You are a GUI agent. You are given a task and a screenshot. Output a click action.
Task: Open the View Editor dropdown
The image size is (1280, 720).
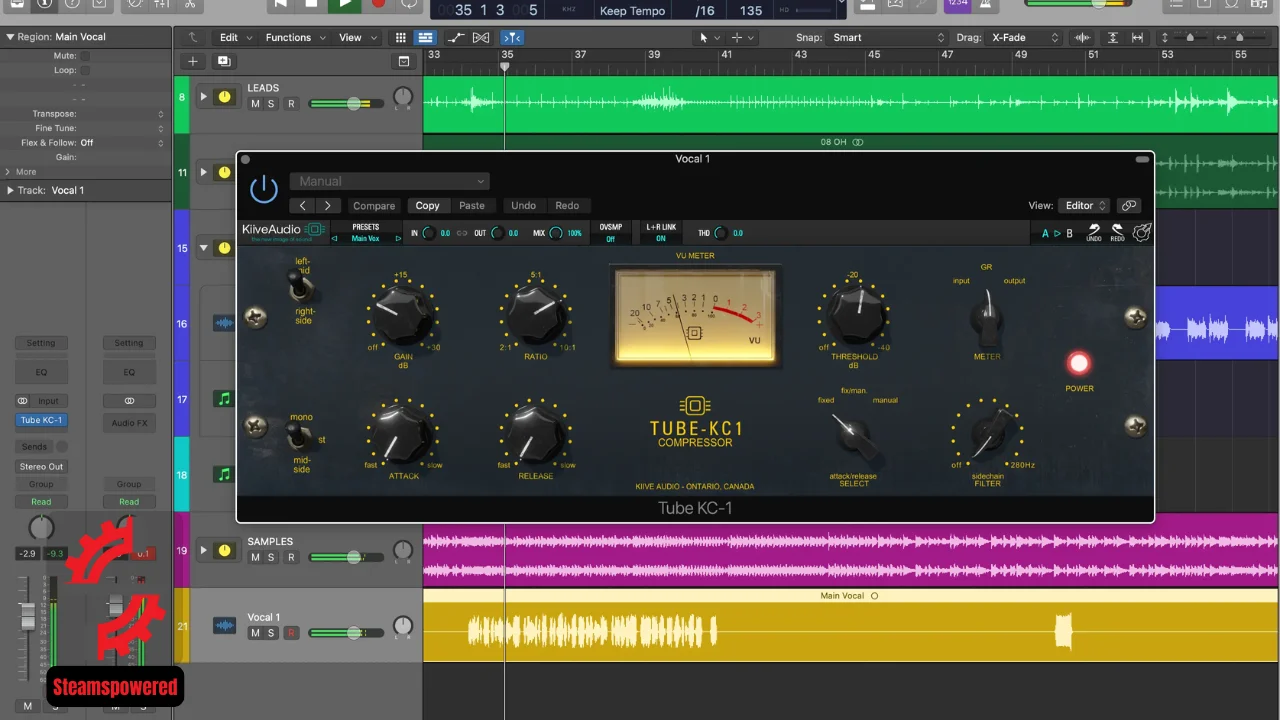1085,205
